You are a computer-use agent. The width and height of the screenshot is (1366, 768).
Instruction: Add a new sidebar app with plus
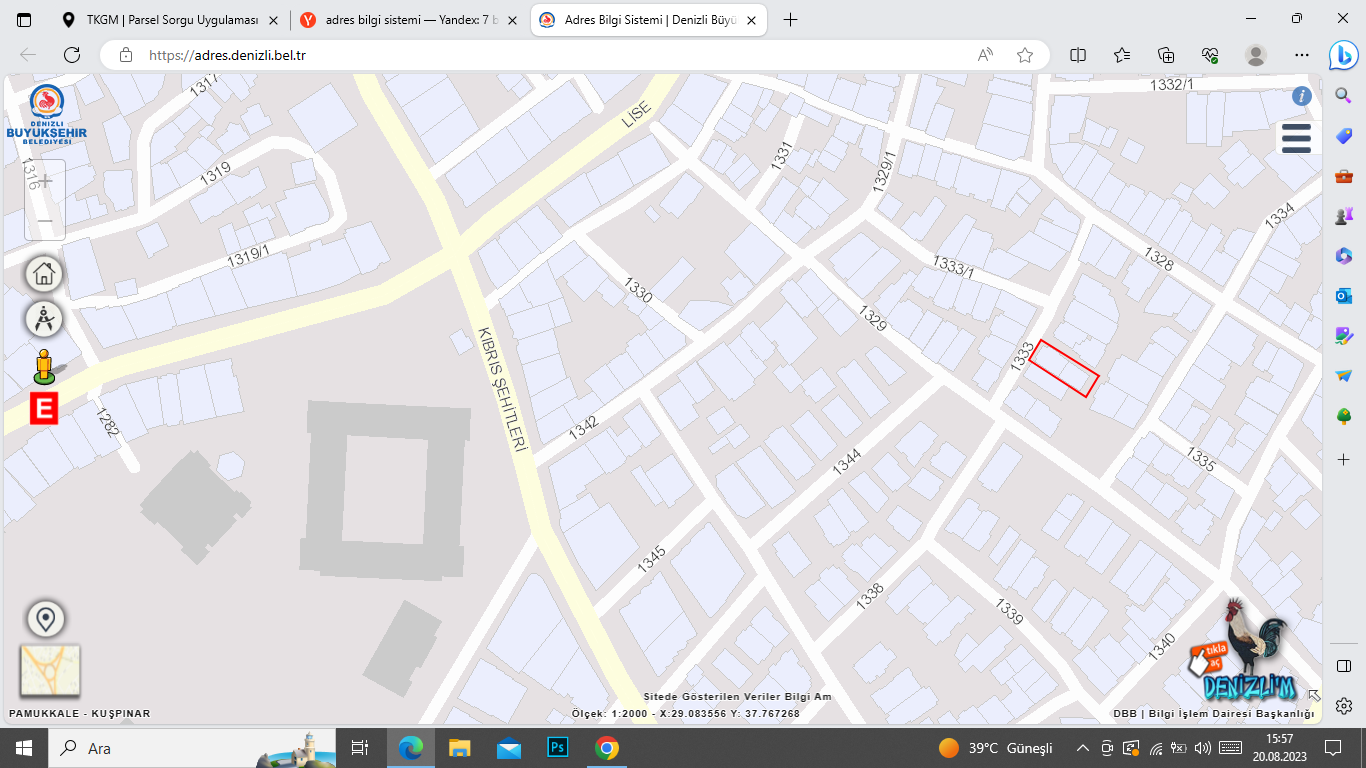(1344, 458)
